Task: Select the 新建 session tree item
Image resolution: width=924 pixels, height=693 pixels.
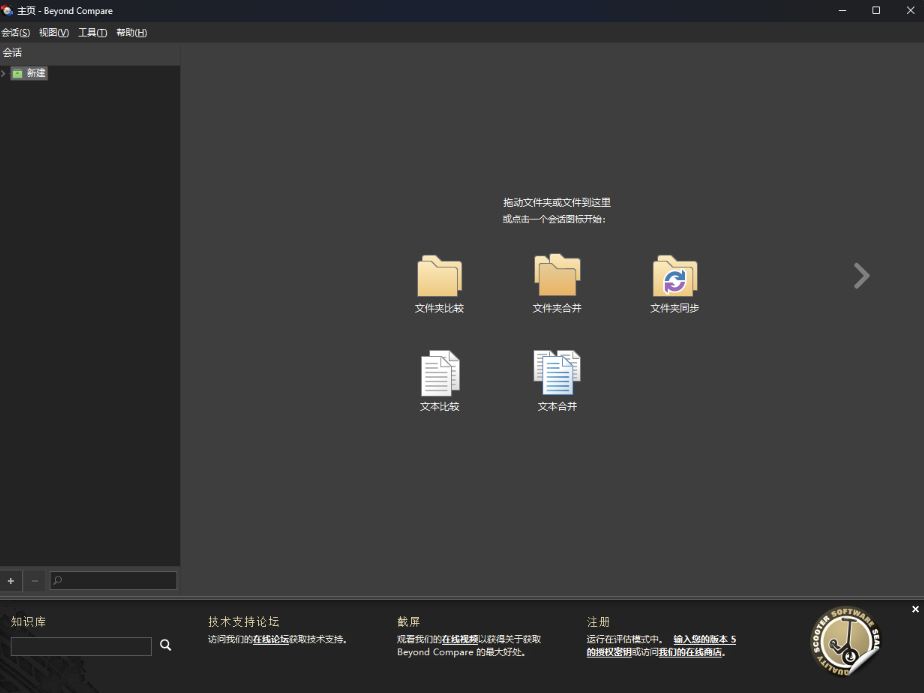Action: pos(29,73)
